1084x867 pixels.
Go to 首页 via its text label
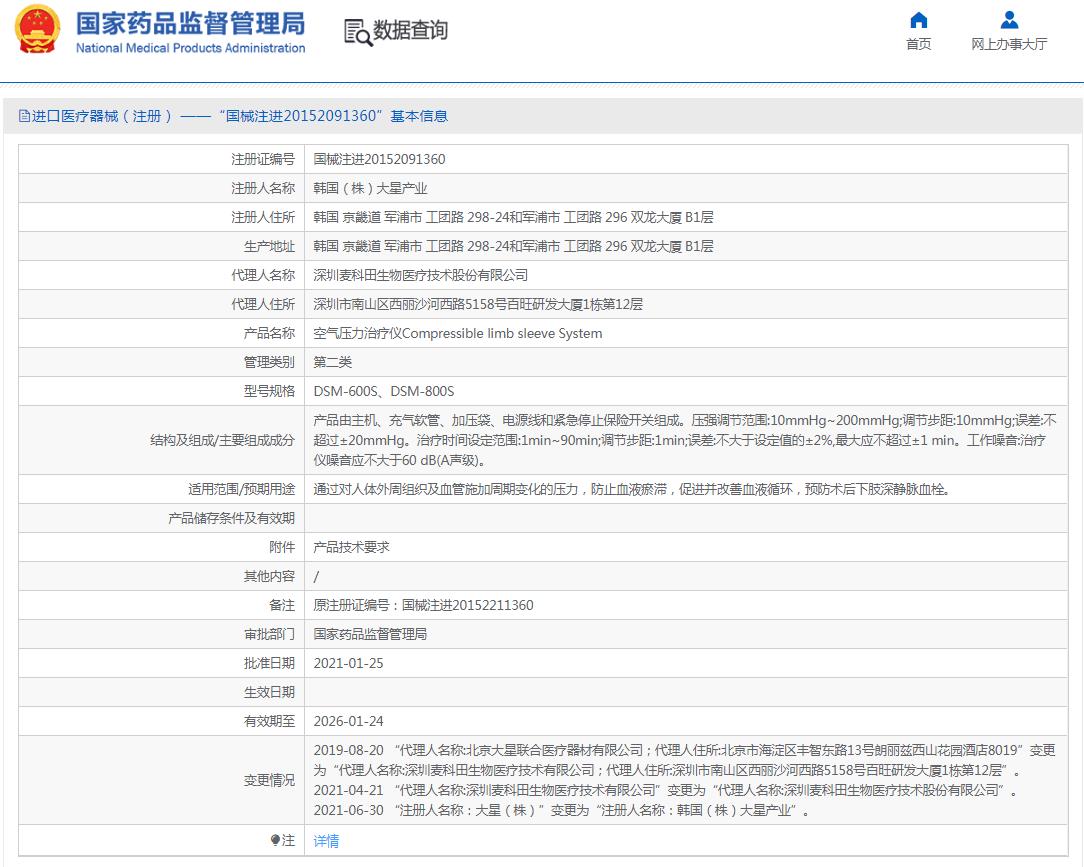(x=918, y=44)
